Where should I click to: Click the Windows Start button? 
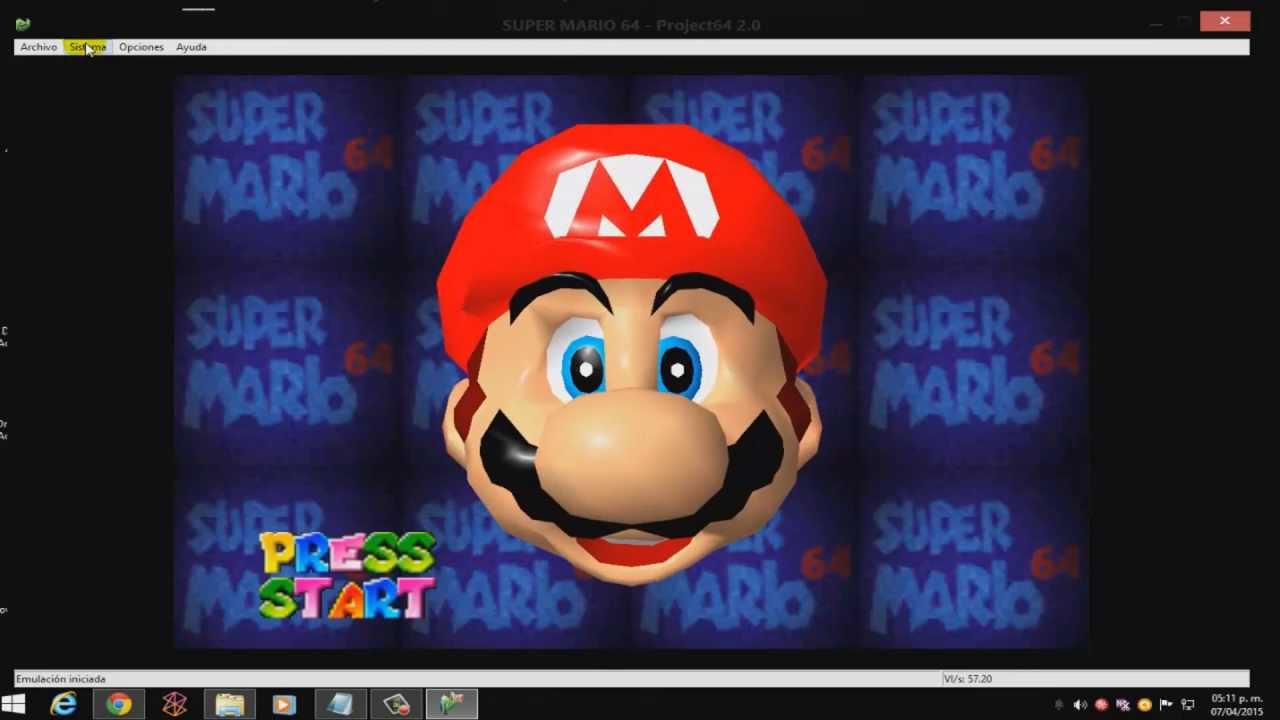[13, 705]
